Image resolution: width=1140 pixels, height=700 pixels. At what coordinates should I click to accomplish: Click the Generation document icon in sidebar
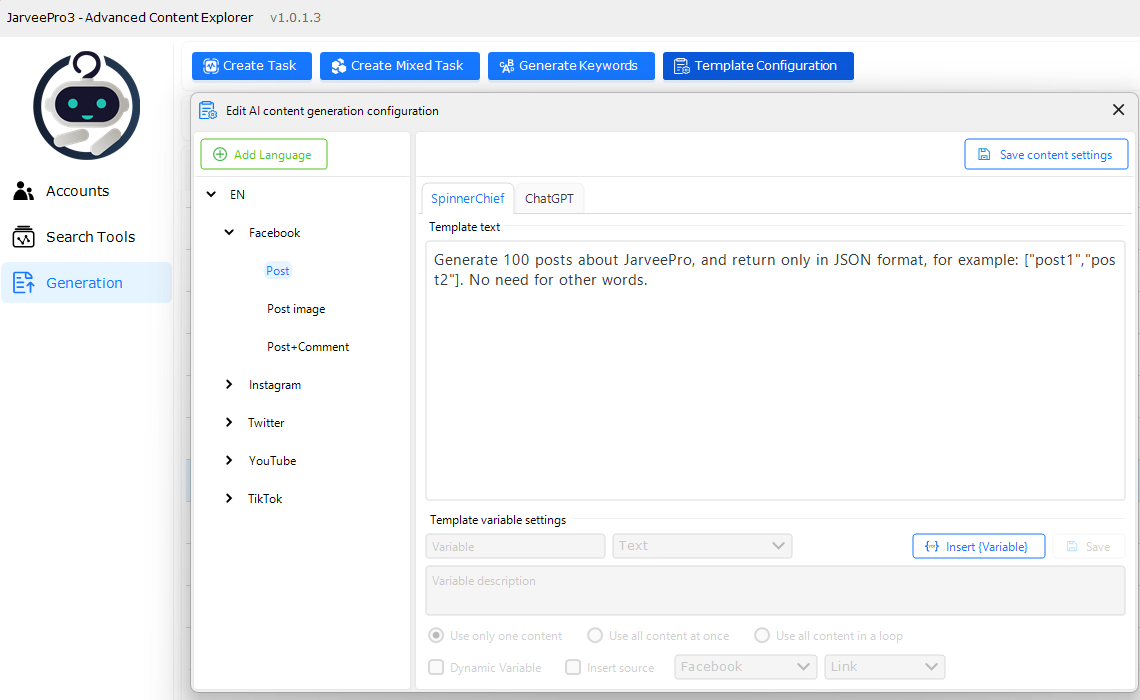coord(23,283)
